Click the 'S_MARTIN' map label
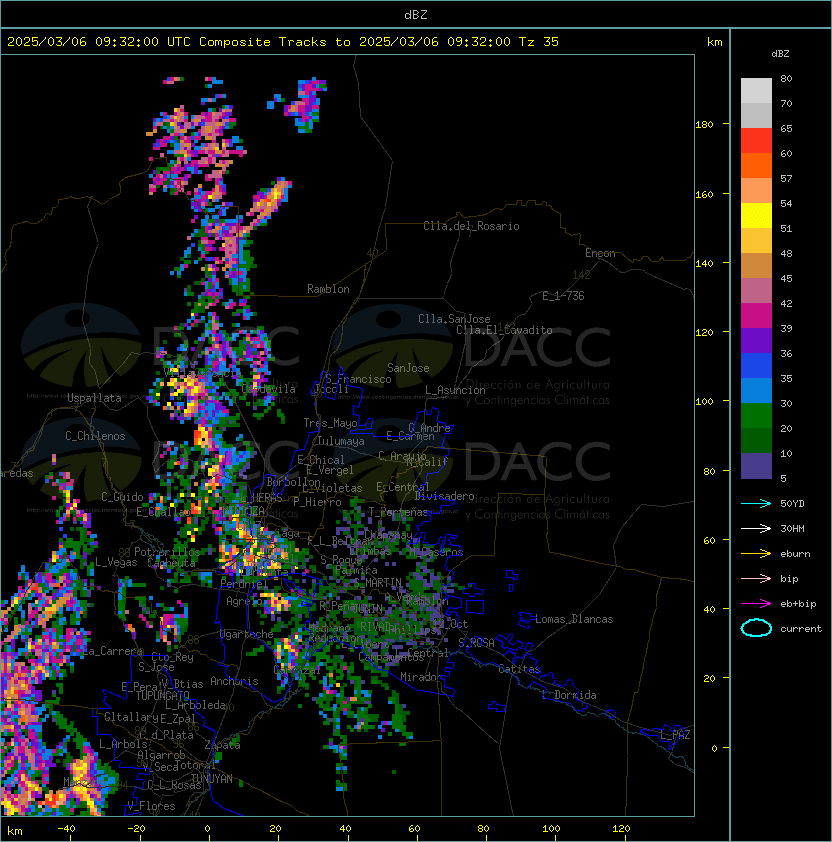The width and height of the screenshot is (832, 842). [377, 583]
